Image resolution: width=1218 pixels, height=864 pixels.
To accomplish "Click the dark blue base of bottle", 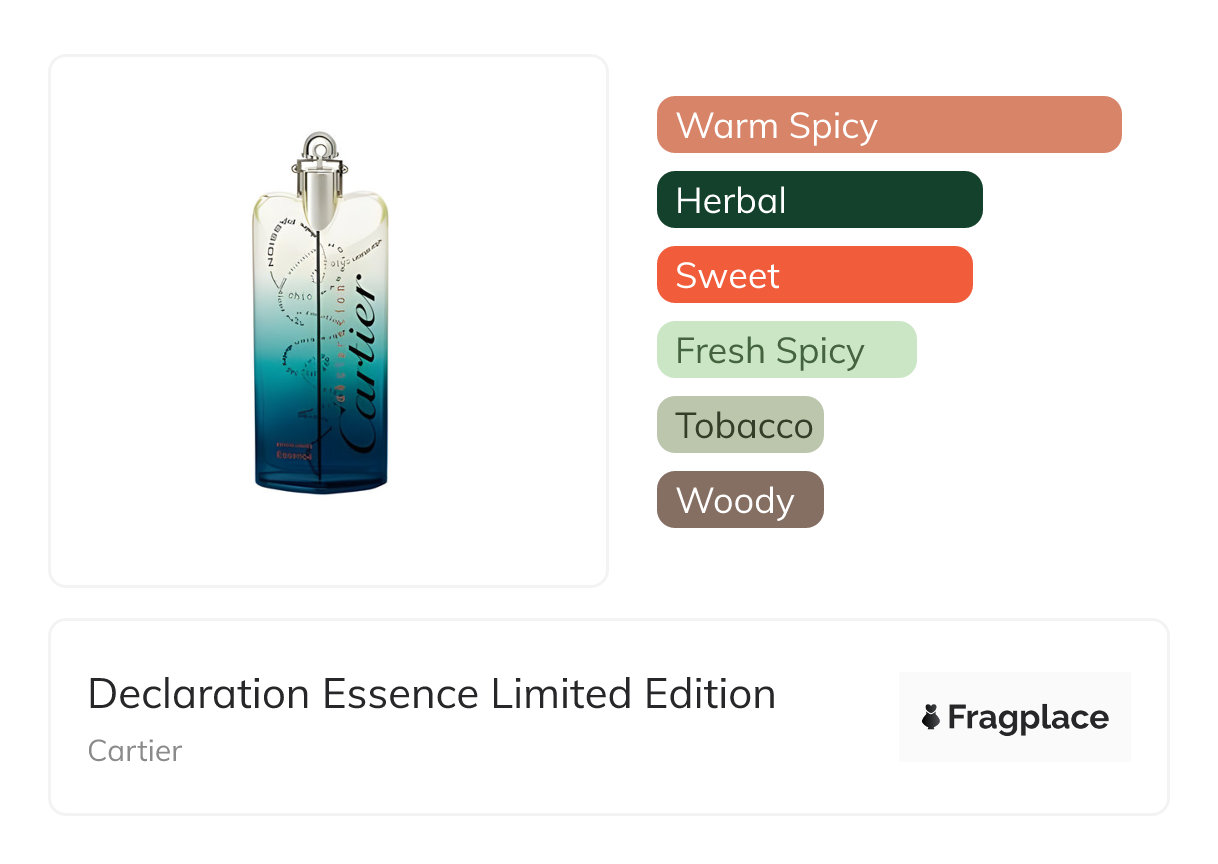I will click(x=320, y=478).
